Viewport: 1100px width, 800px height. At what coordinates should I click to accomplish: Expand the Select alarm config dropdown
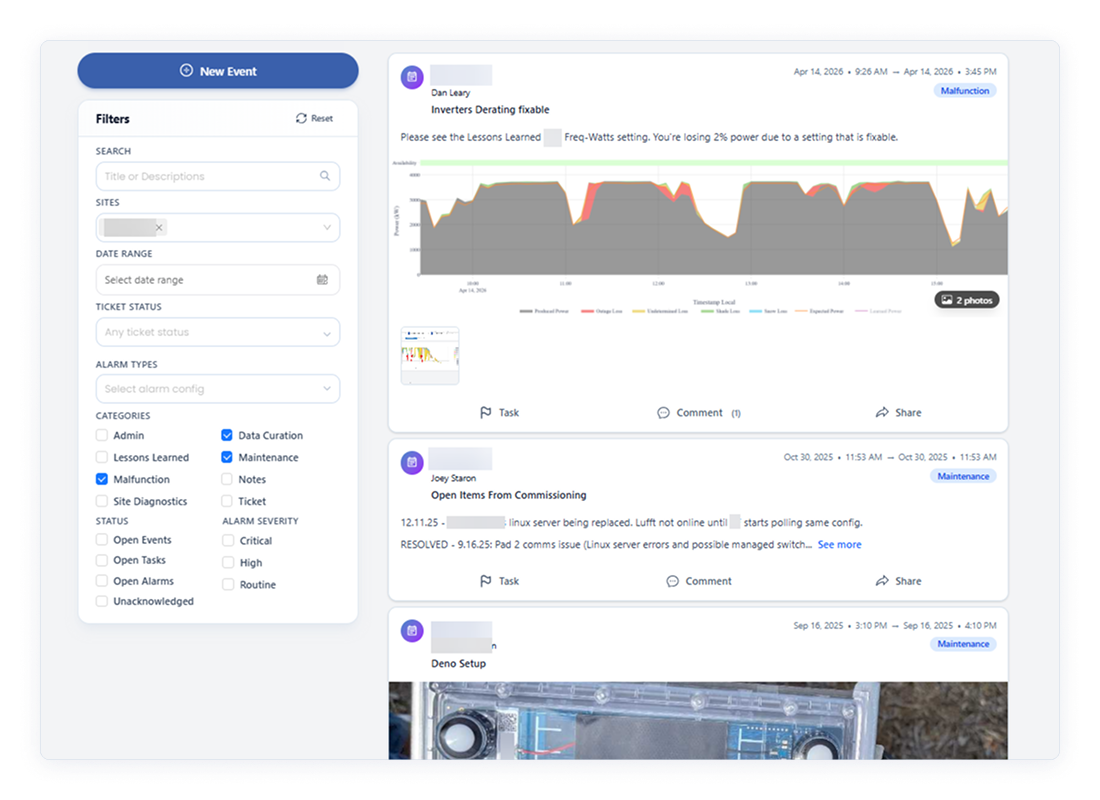(218, 388)
